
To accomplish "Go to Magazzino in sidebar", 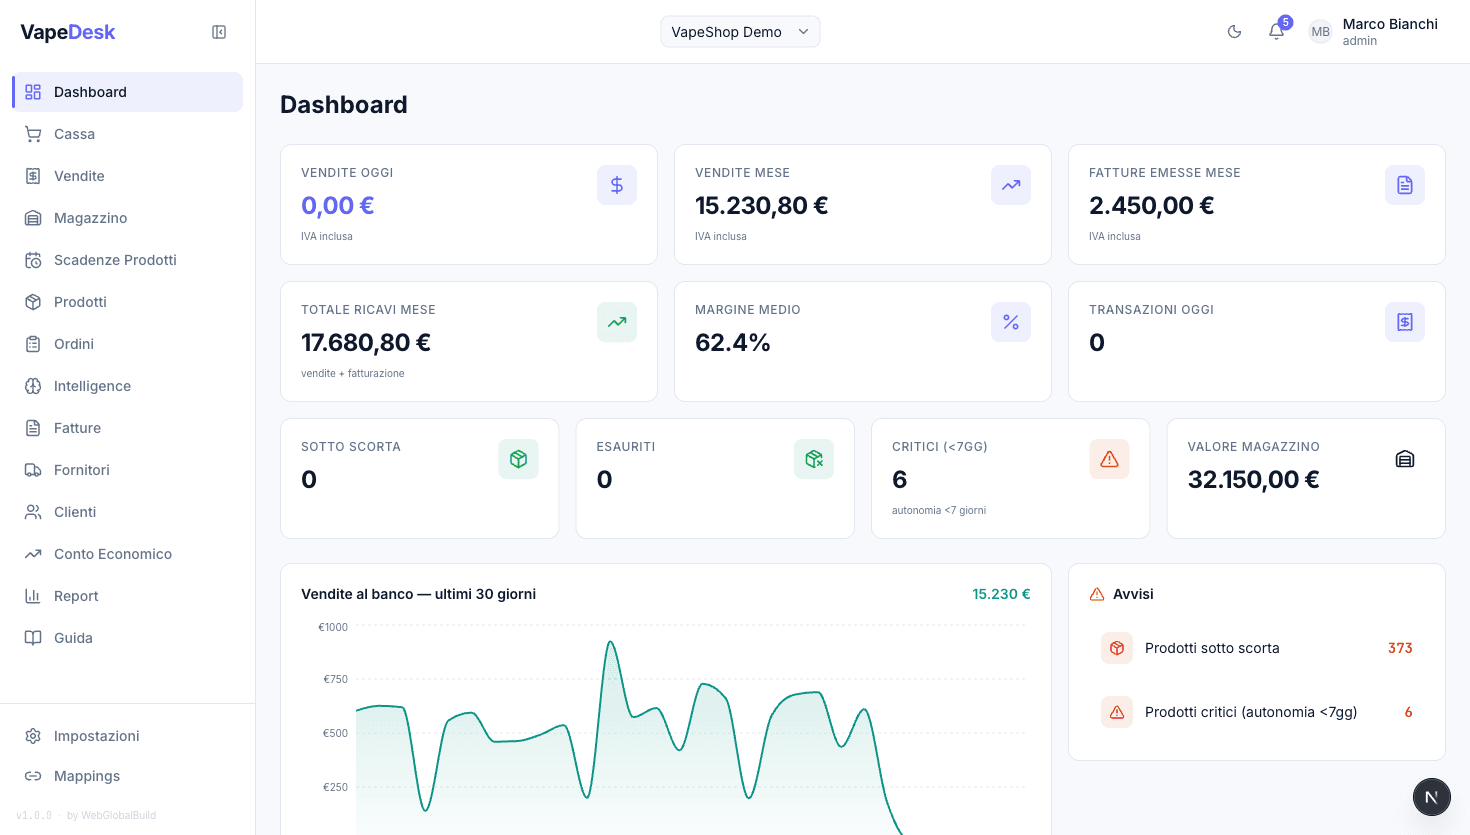I will click(x=90, y=218).
